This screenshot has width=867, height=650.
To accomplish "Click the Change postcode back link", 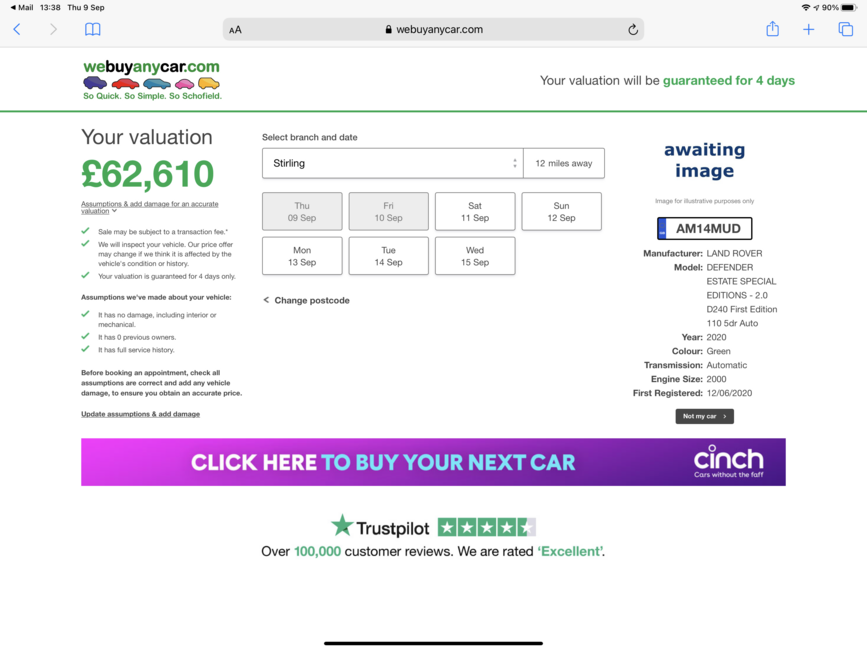I will coord(306,300).
